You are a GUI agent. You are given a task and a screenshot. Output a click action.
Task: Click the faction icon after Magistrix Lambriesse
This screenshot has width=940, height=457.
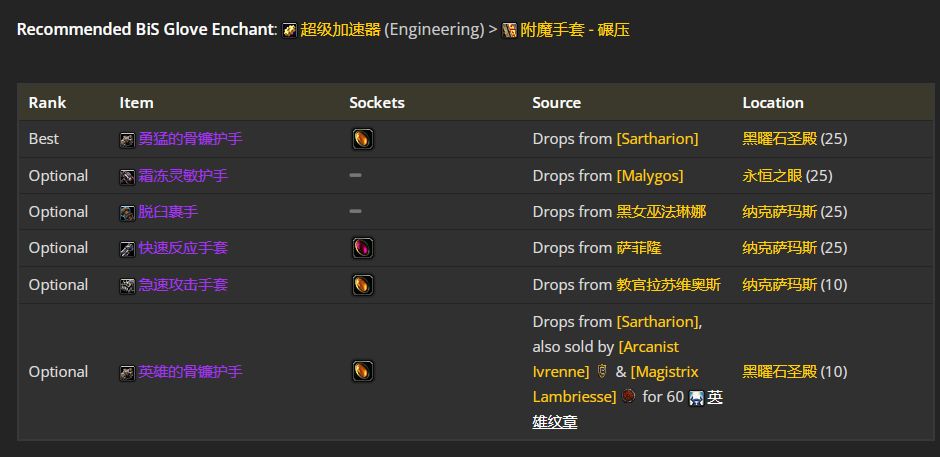628,396
